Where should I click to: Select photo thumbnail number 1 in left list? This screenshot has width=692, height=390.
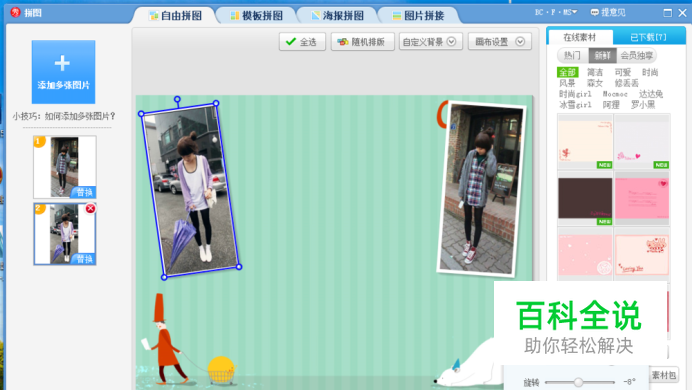tap(64, 167)
